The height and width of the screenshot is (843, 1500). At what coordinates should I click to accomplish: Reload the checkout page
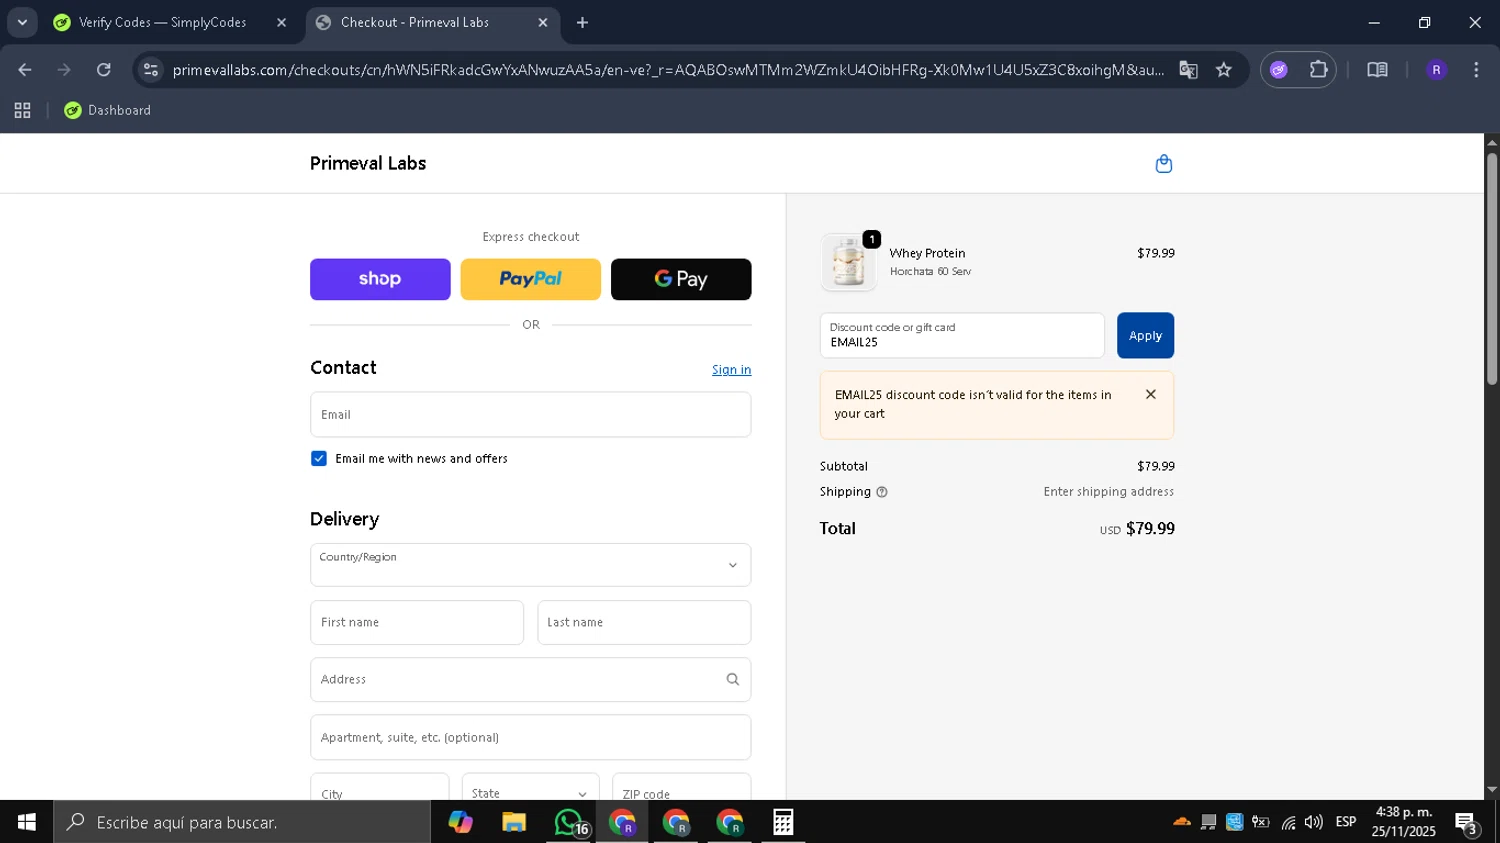[104, 70]
